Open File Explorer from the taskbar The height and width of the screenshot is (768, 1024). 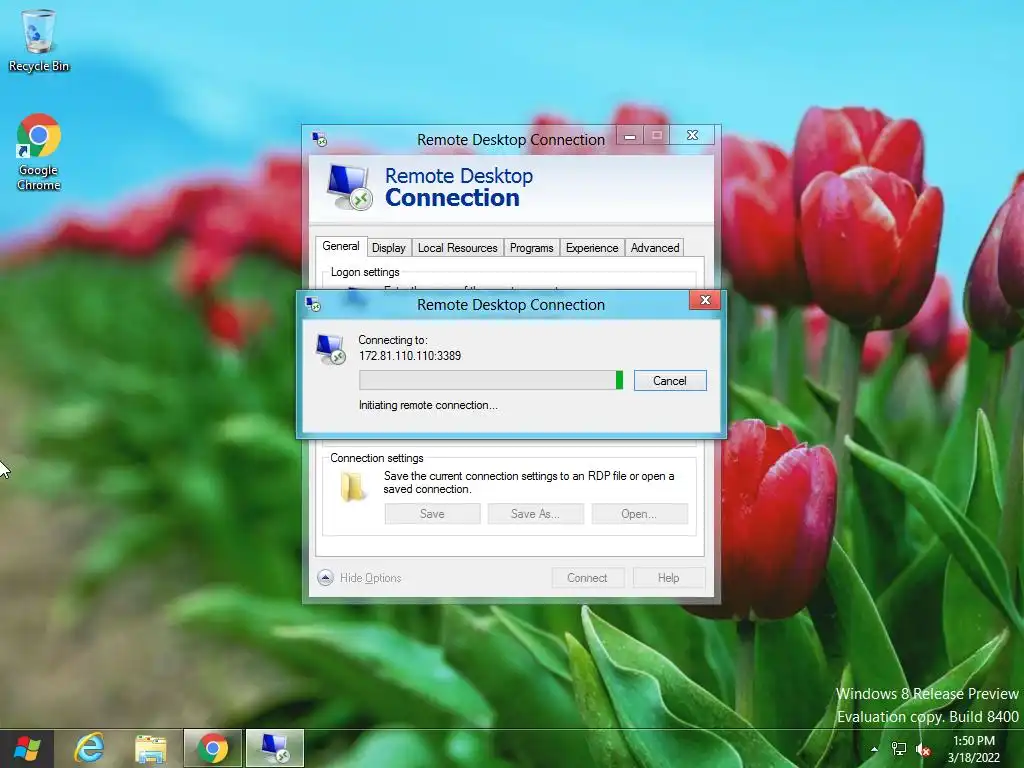coord(151,748)
